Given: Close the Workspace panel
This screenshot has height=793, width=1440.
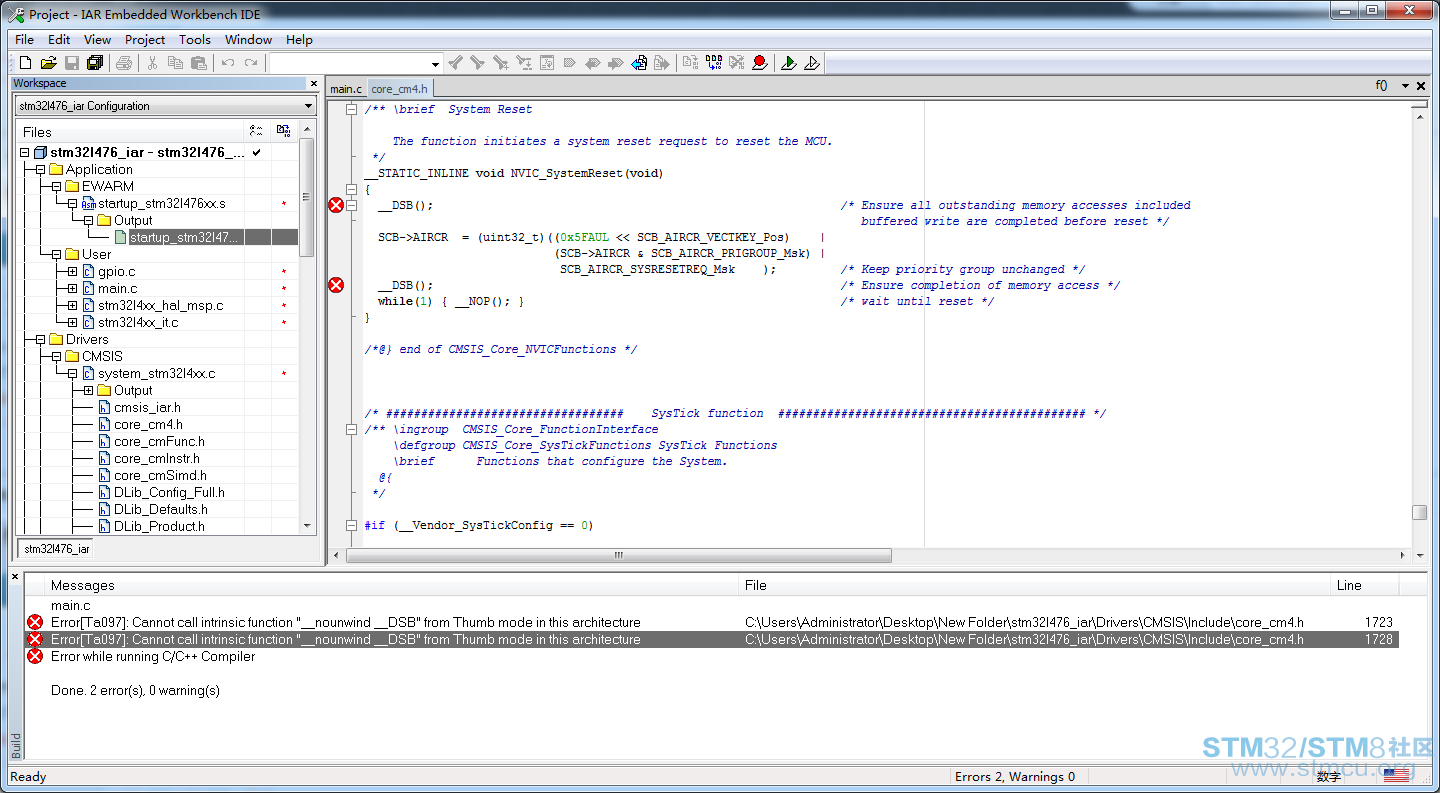Looking at the screenshot, I should [313, 84].
